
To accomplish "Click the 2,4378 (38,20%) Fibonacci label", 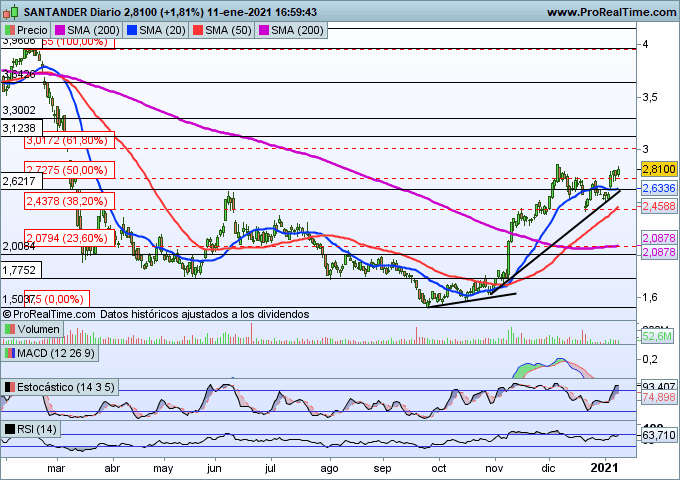I will click(x=69, y=201).
